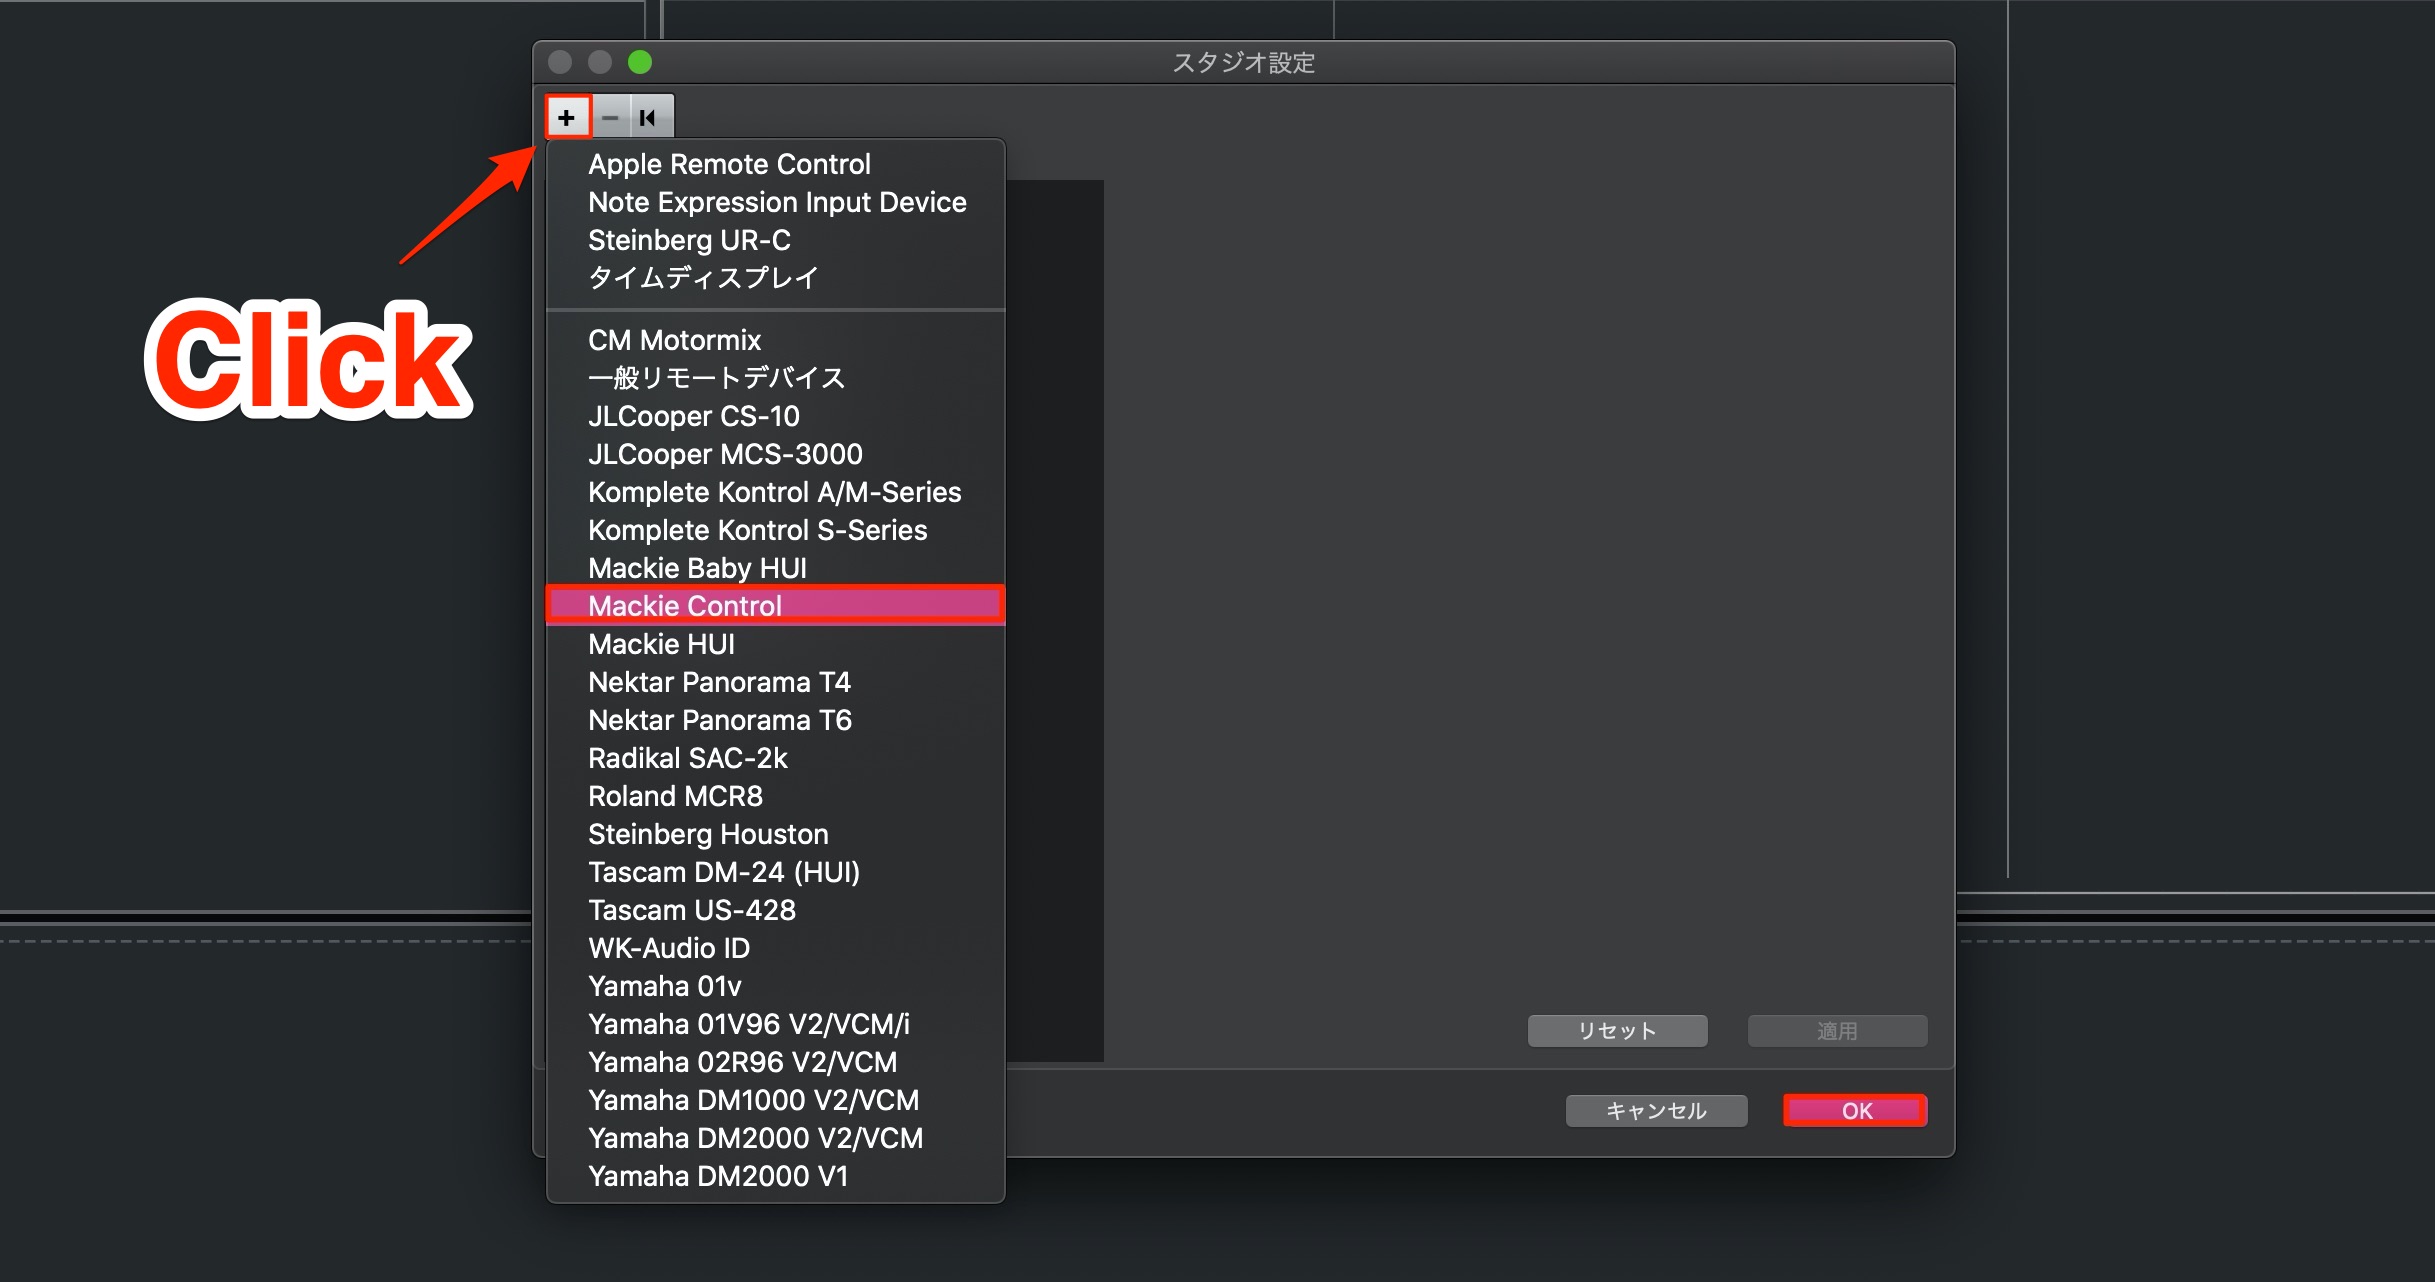
Task: Click the plus add device button
Action: click(567, 117)
